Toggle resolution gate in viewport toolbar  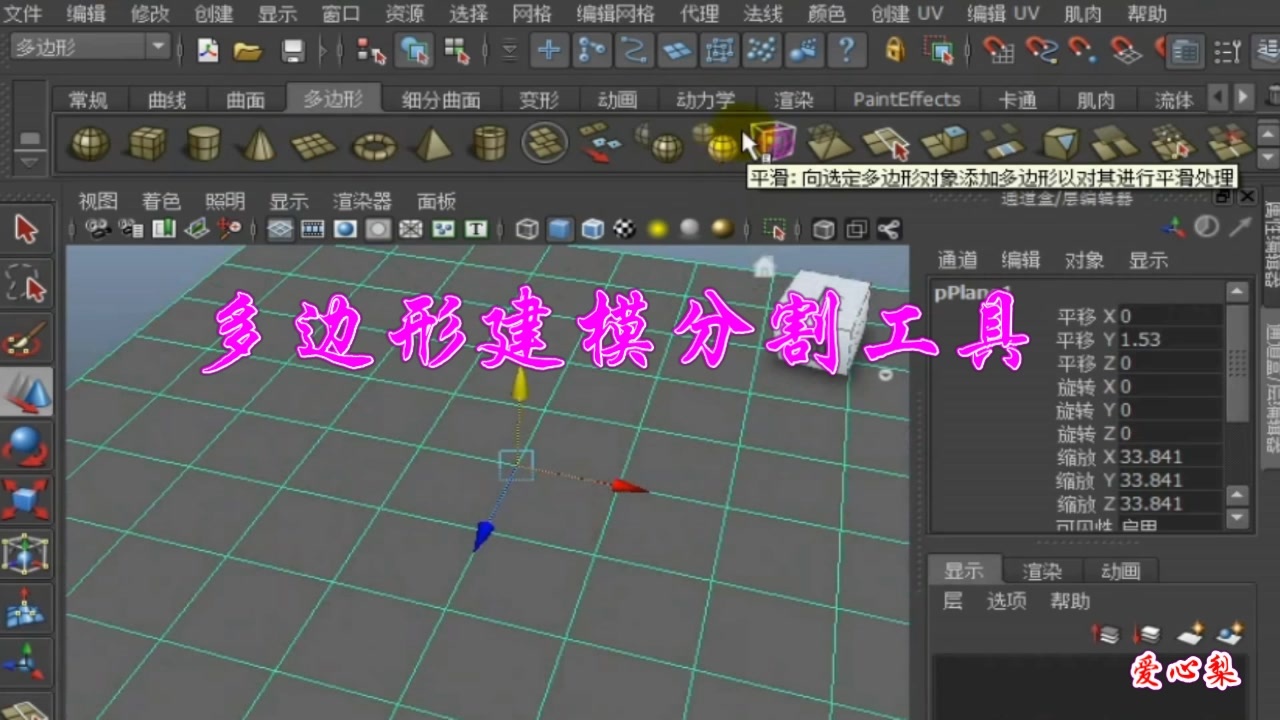[x=345, y=229]
